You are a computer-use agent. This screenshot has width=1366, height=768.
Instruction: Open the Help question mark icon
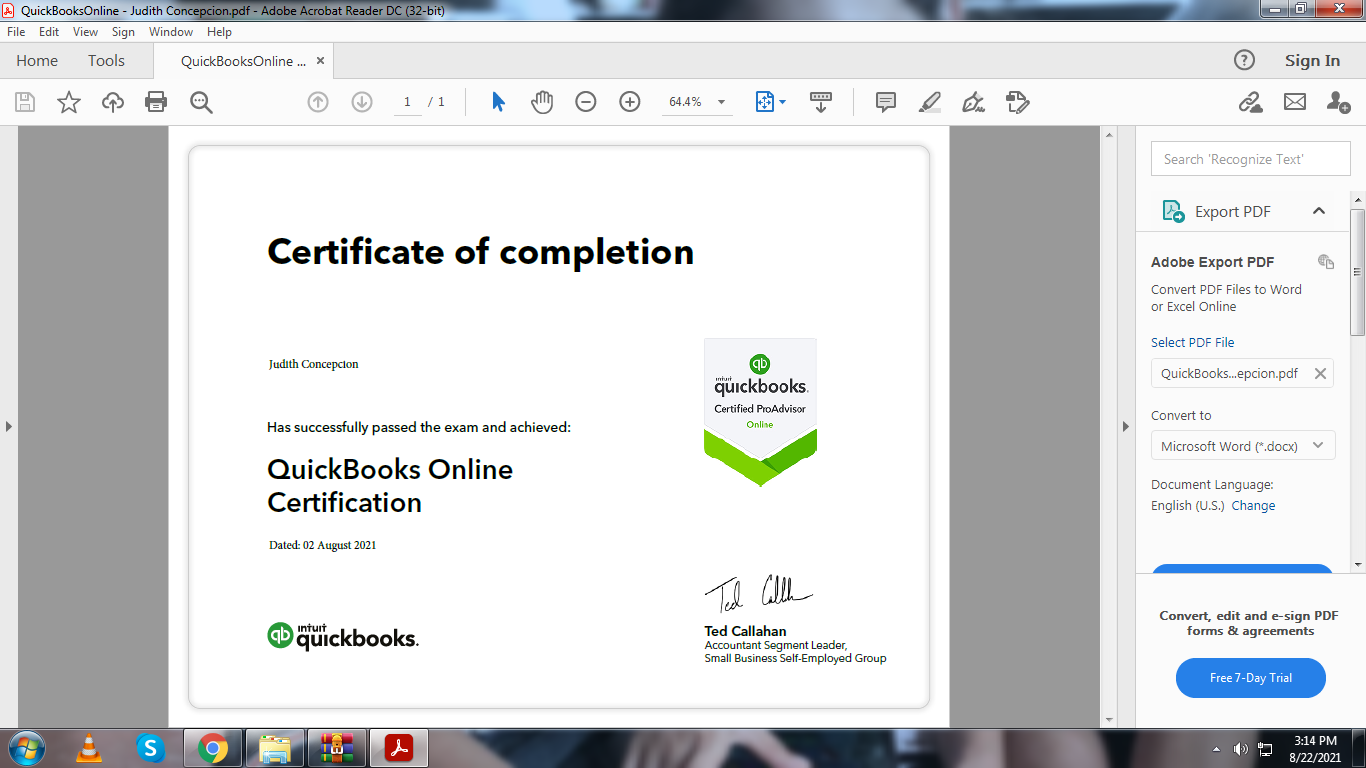pyautogui.click(x=1244, y=60)
